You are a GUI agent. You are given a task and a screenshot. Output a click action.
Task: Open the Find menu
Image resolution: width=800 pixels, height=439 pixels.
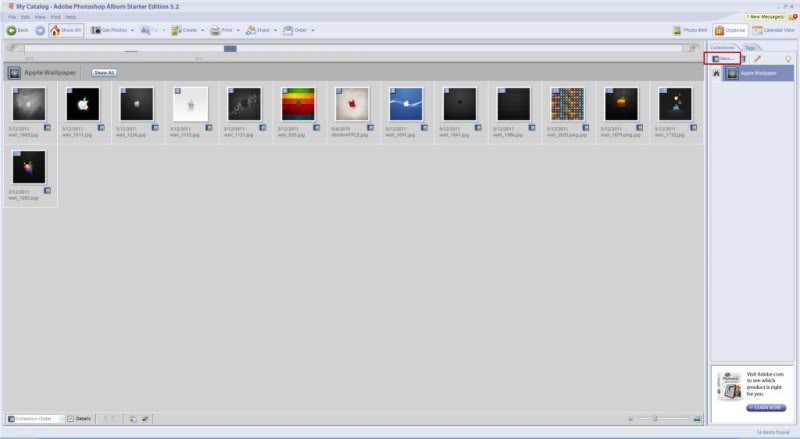point(55,17)
